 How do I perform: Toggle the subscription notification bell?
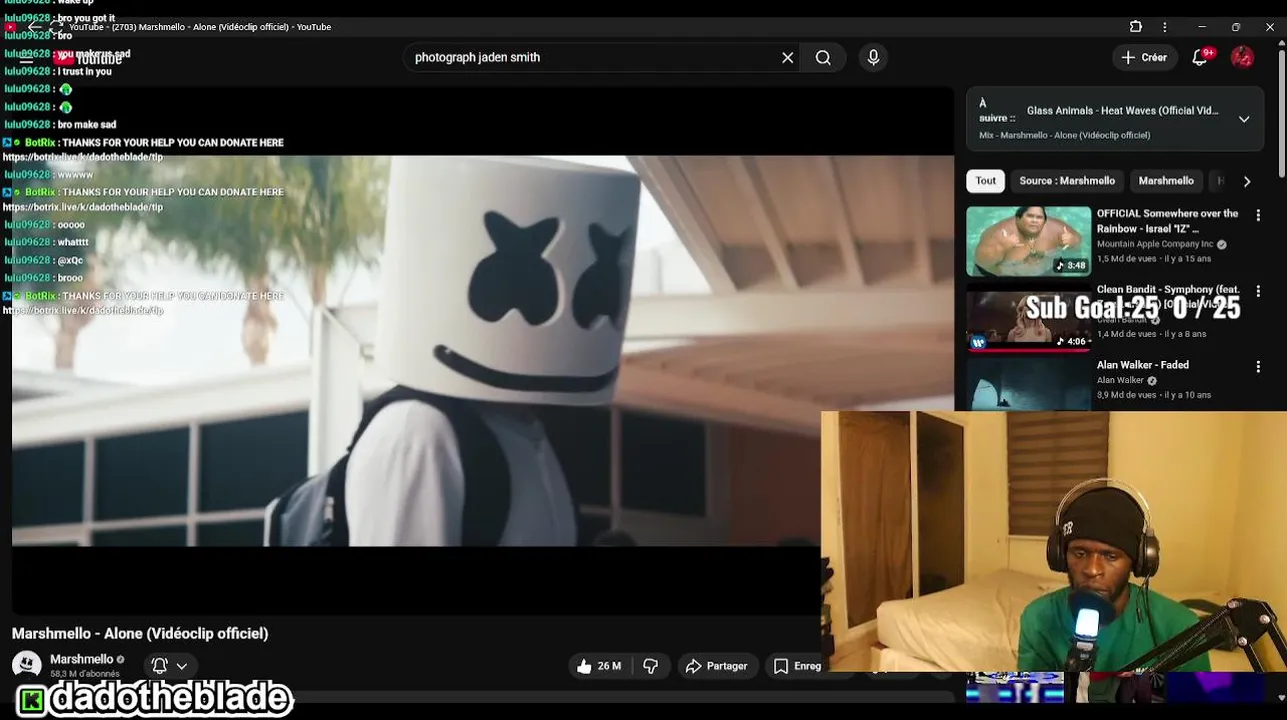point(159,665)
